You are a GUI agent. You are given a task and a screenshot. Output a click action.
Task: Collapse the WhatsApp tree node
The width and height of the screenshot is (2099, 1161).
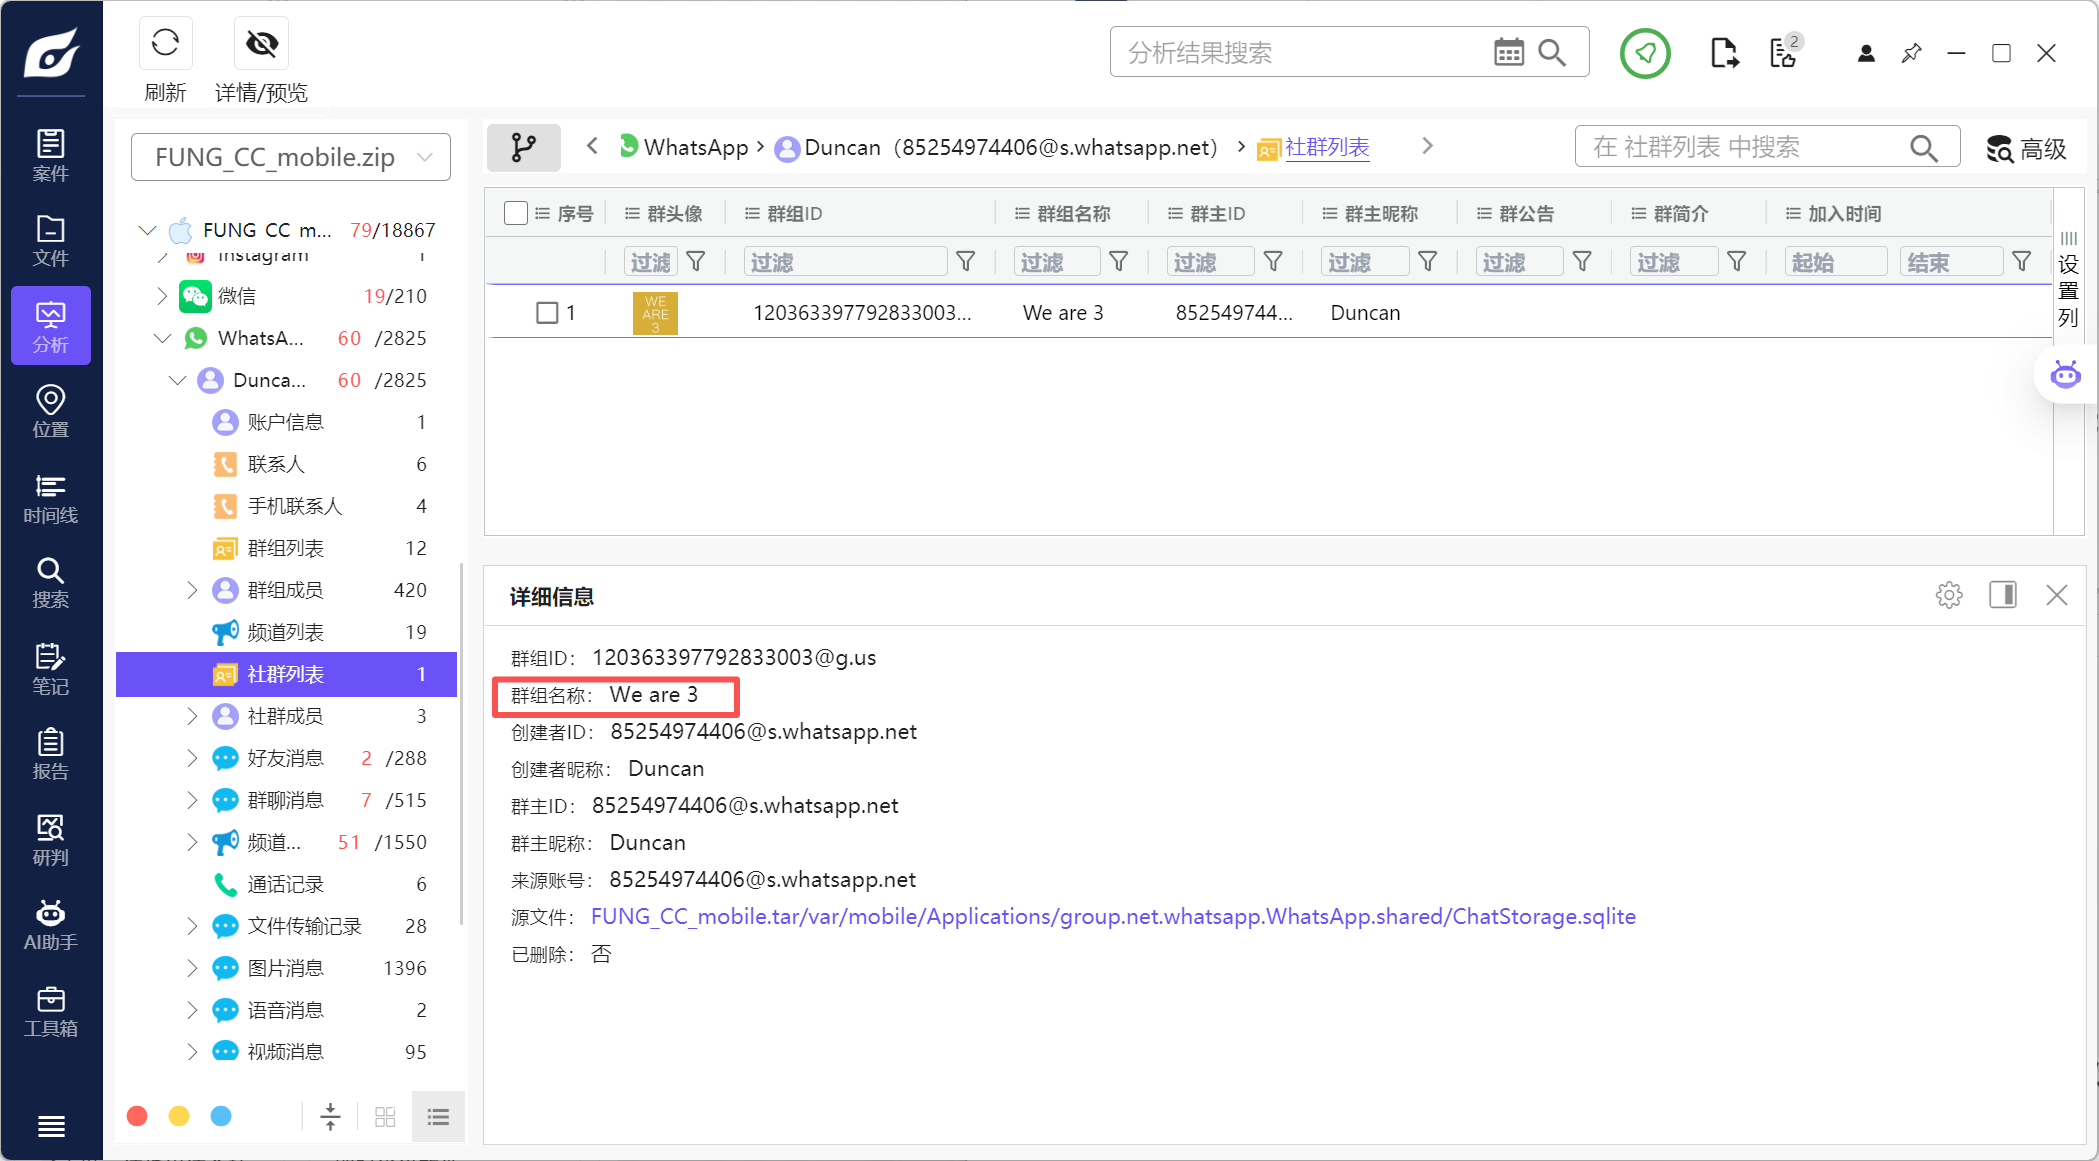click(163, 338)
